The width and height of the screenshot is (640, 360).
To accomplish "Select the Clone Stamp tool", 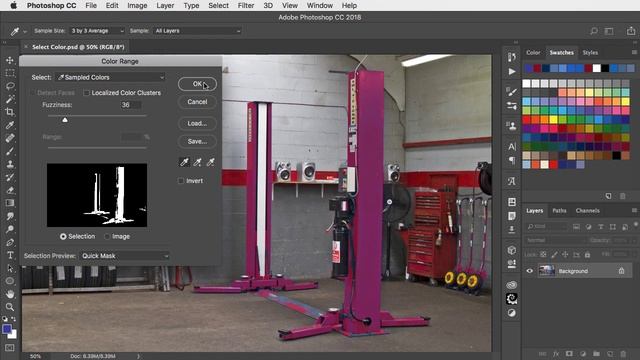I will [x=10, y=164].
